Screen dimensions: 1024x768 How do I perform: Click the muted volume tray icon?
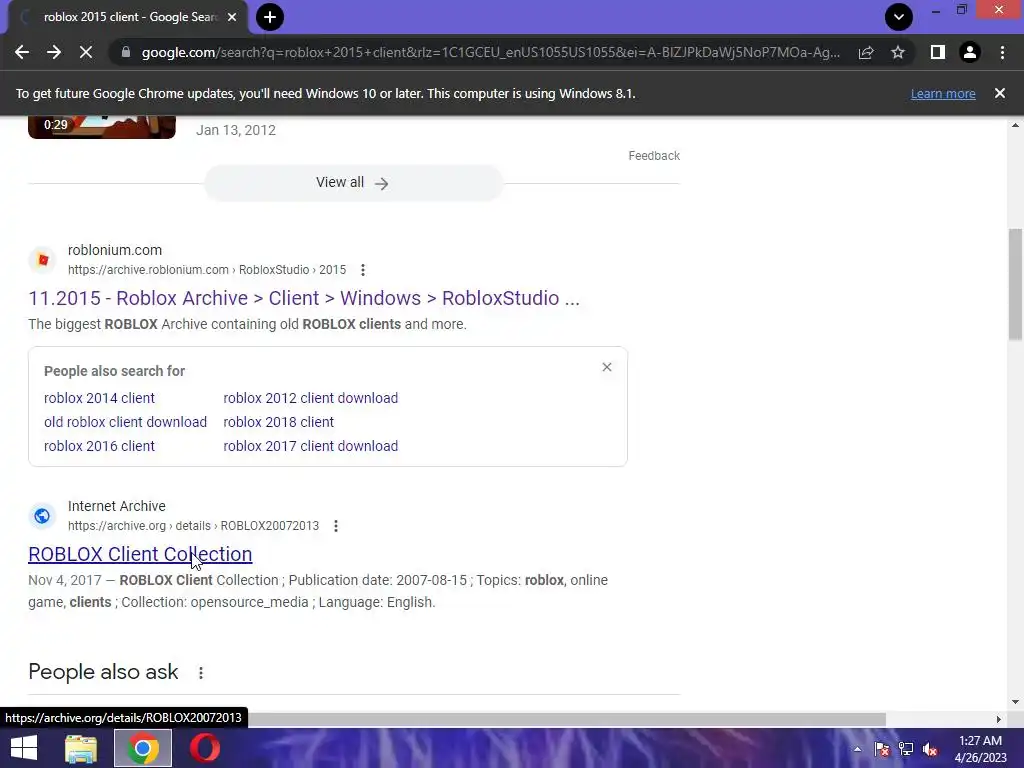click(930, 749)
